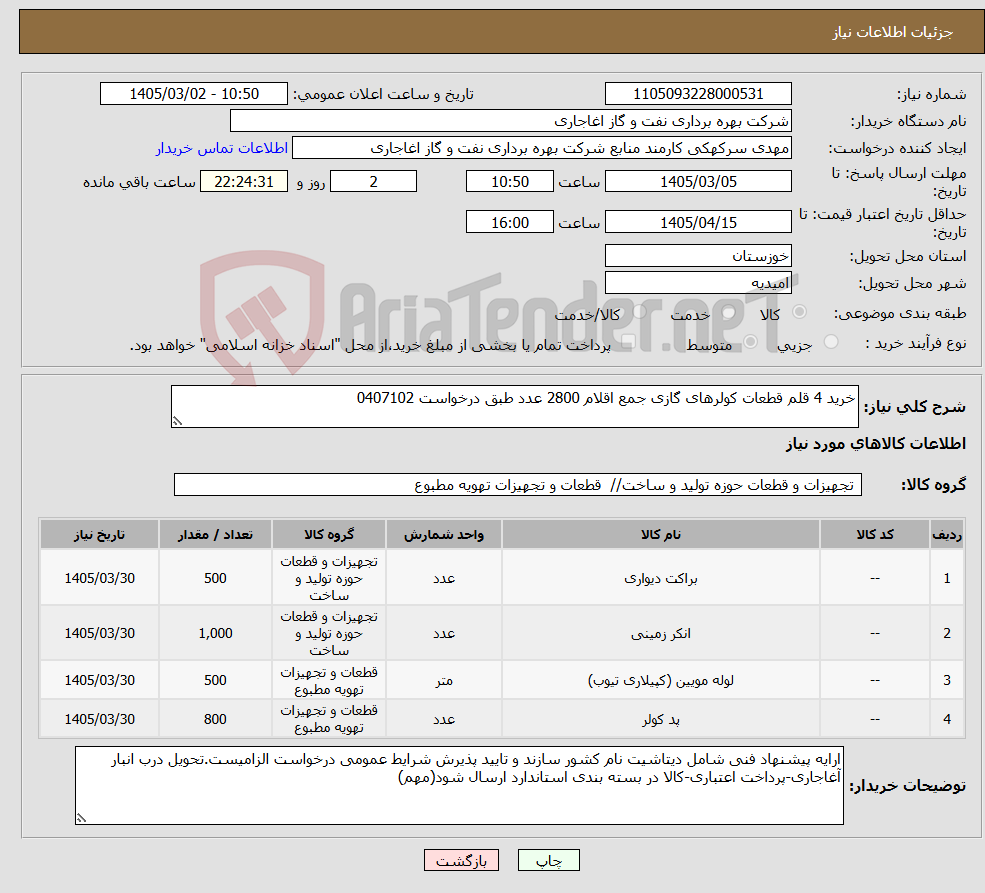Click the بازگشت back button
Viewport: 985px width, 893px height.
[x=461, y=860]
